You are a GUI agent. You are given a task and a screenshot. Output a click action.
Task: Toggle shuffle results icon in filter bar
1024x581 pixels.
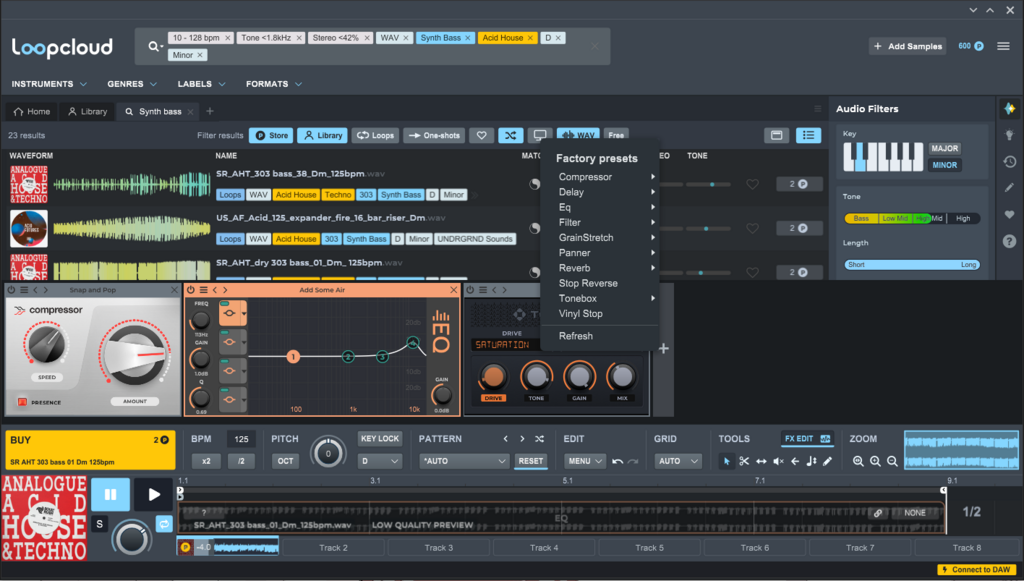(511, 135)
